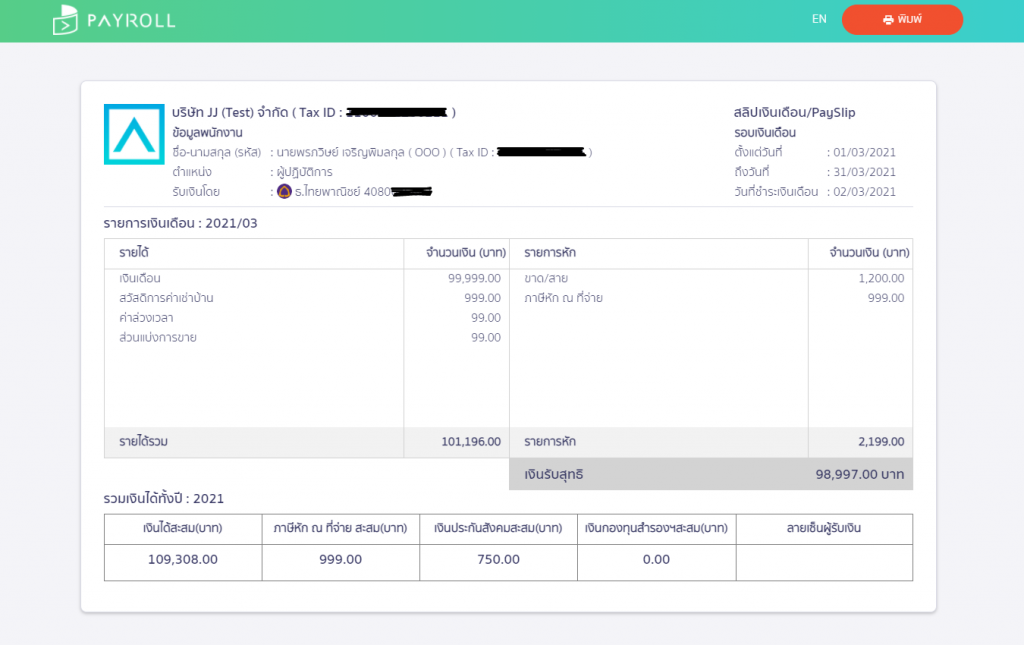Click the printer icon in the red button
1024x645 pixels.
[x=888, y=20]
